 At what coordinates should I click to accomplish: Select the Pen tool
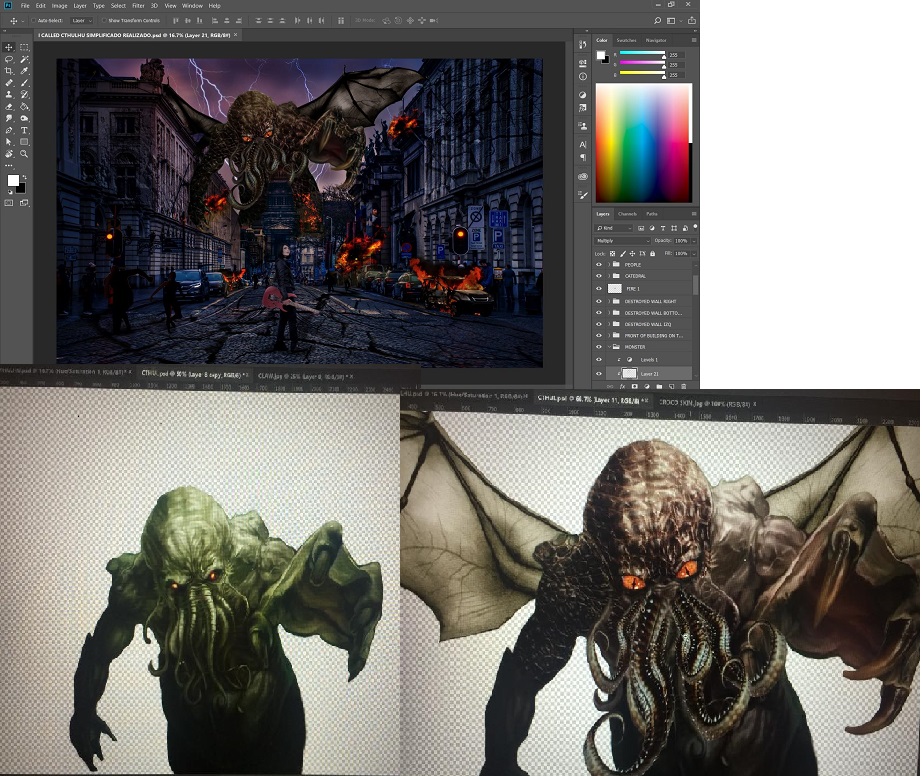click(9, 131)
